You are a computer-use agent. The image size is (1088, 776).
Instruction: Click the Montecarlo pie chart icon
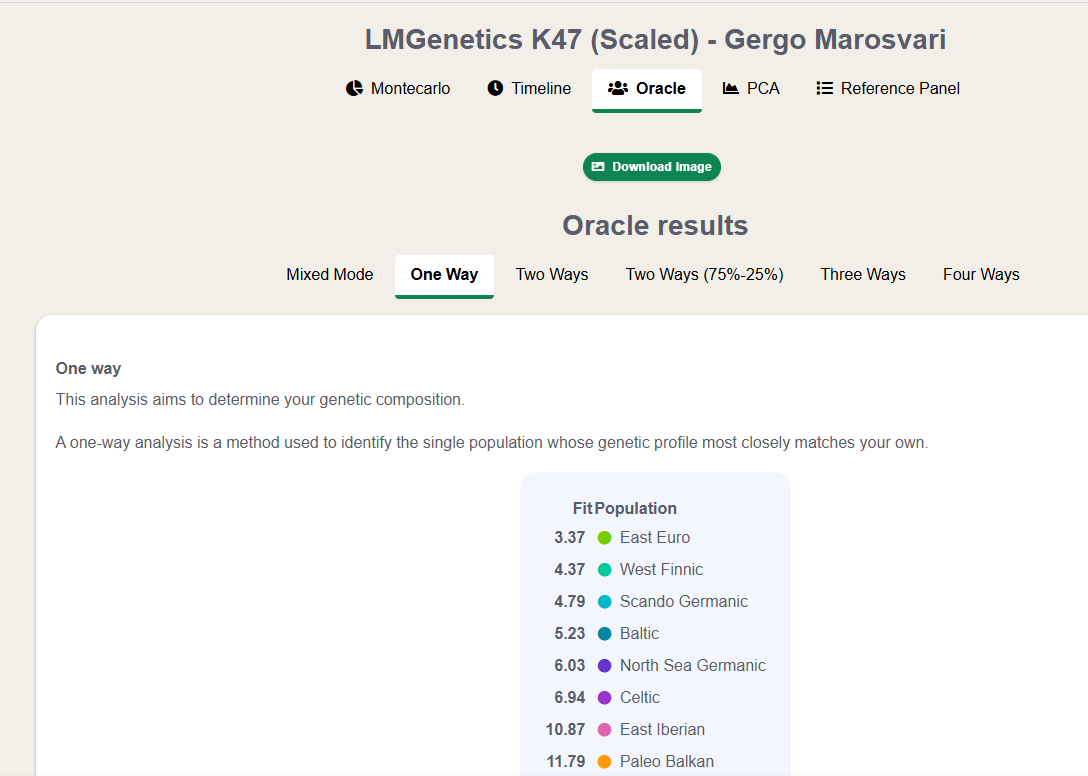pyautogui.click(x=355, y=88)
